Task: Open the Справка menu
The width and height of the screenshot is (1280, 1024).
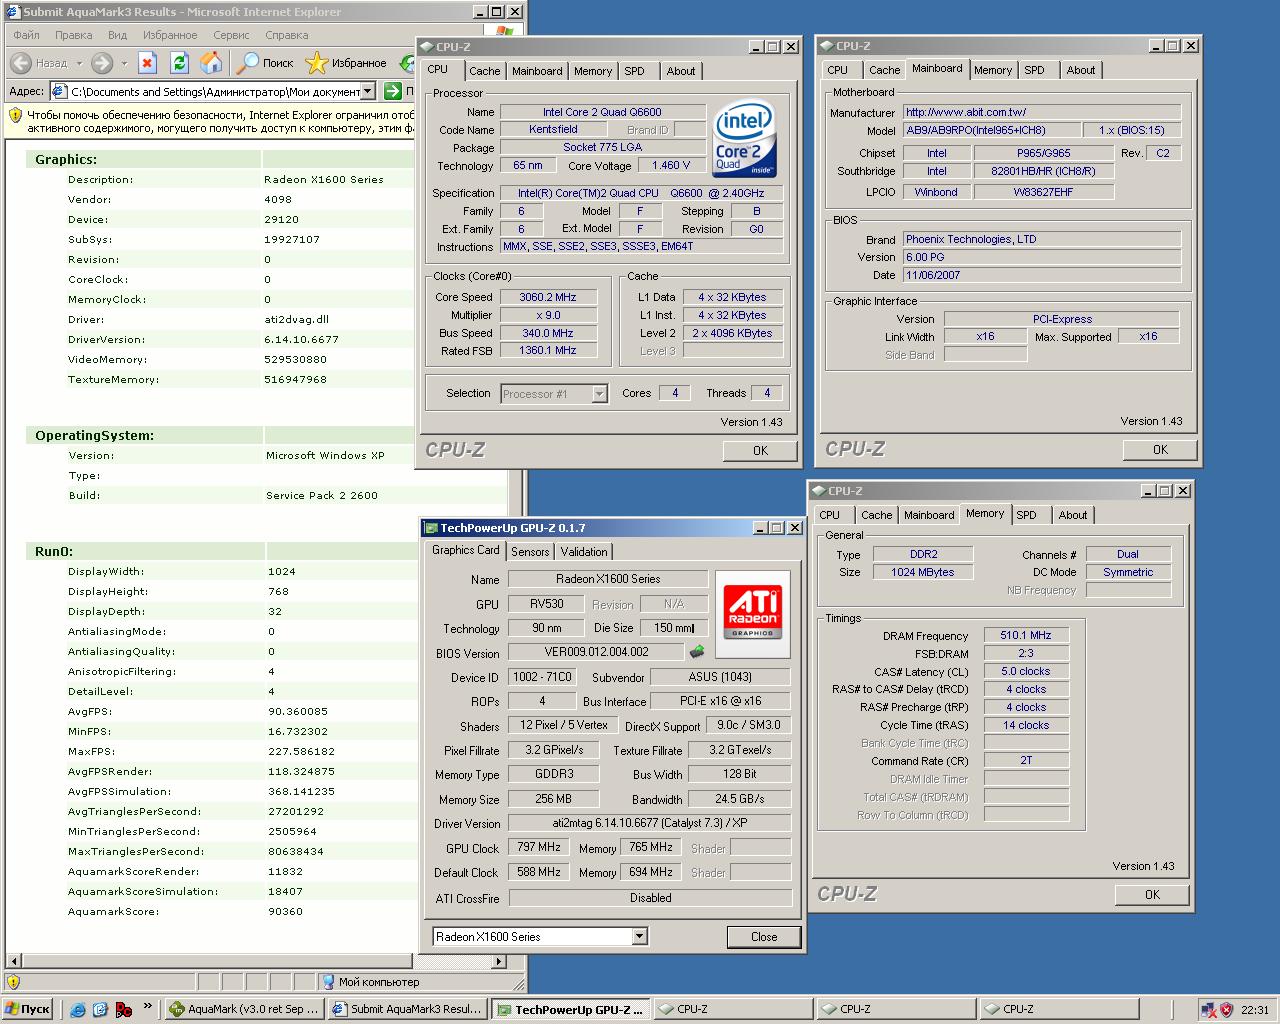Action: point(287,34)
